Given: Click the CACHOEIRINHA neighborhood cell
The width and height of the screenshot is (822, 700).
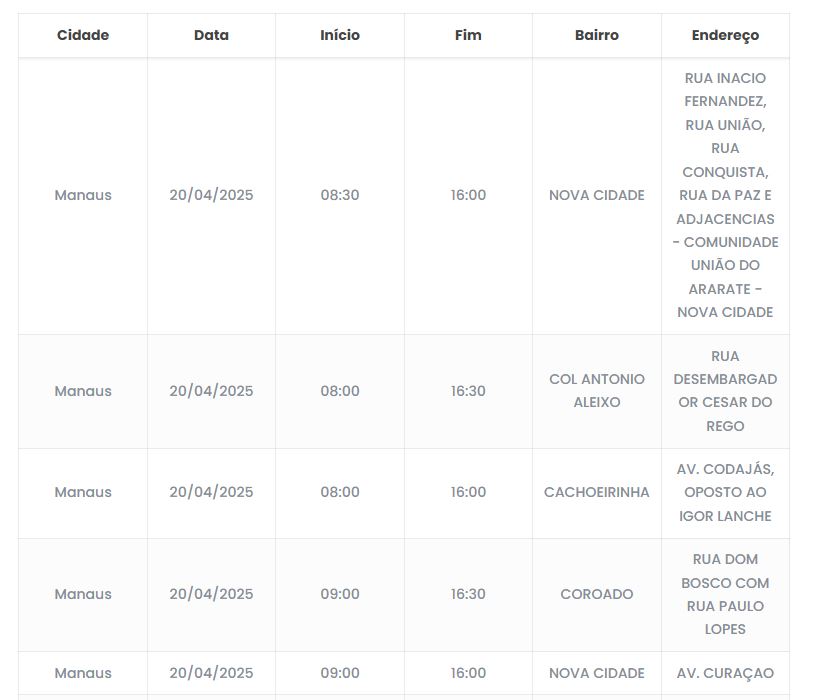Looking at the screenshot, I should (x=597, y=492).
